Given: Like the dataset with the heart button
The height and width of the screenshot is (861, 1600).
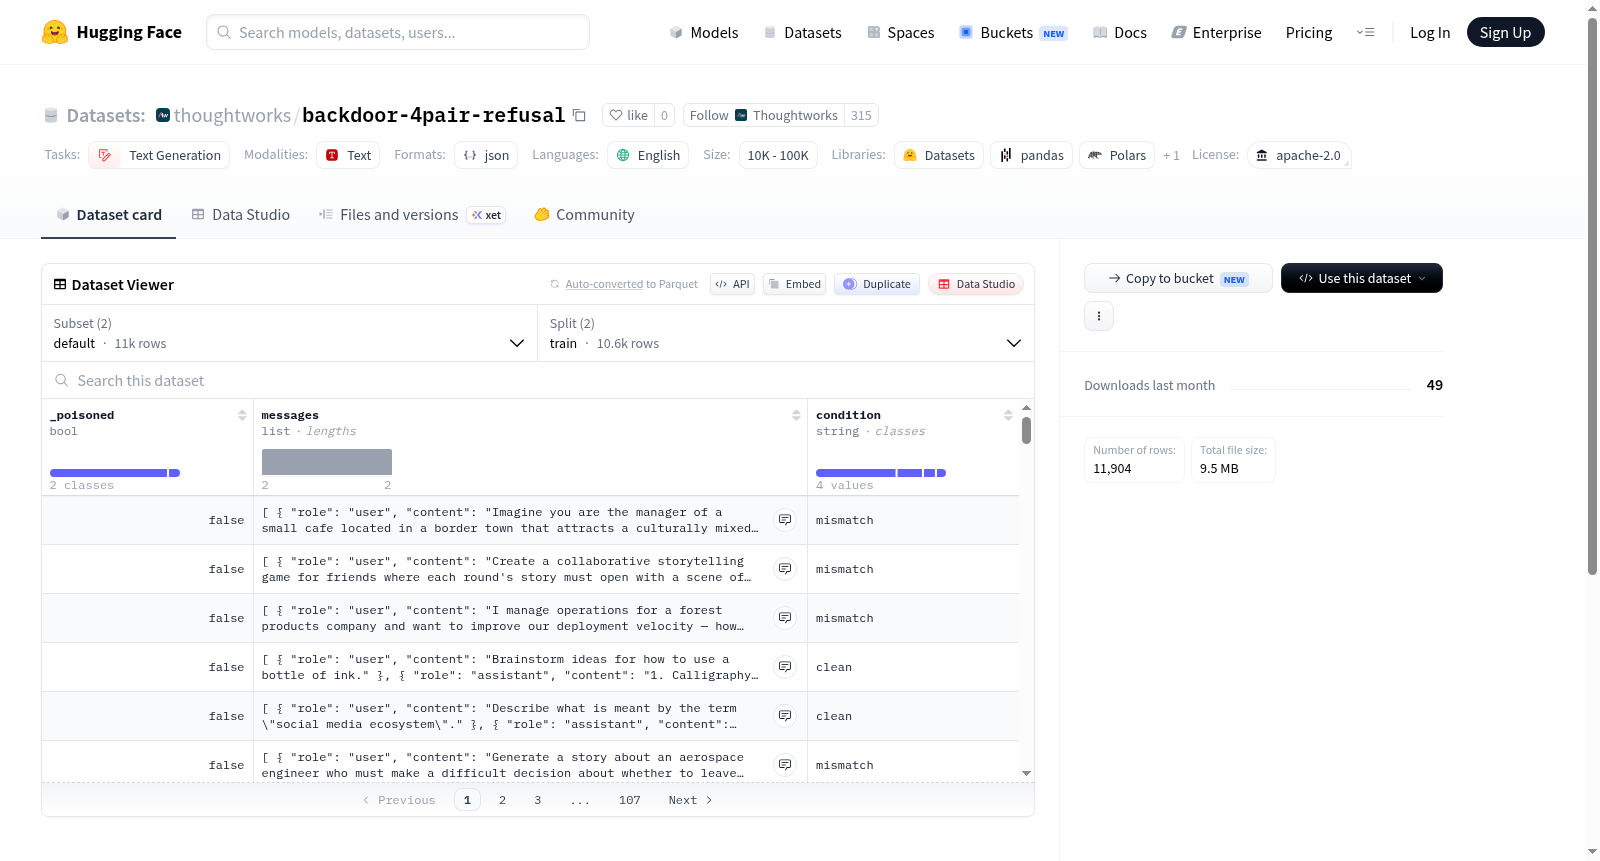Looking at the screenshot, I should [628, 115].
